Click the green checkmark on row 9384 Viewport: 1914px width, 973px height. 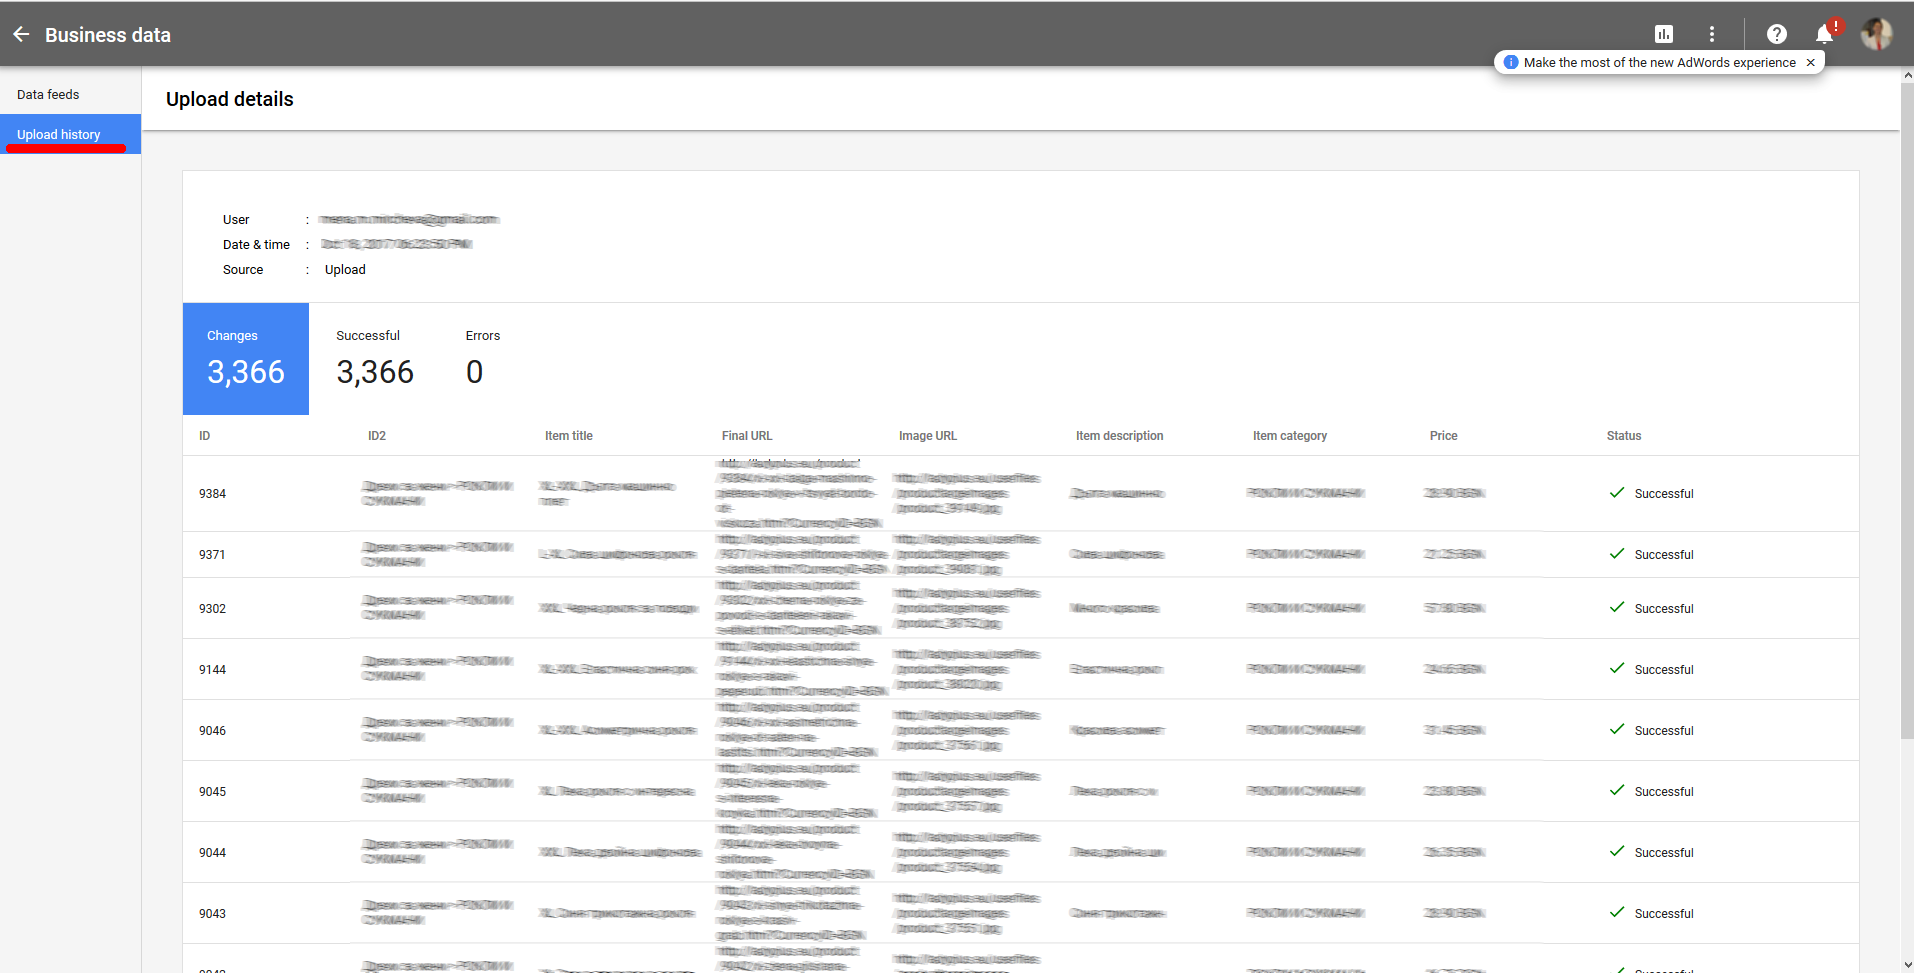point(1616,493)
